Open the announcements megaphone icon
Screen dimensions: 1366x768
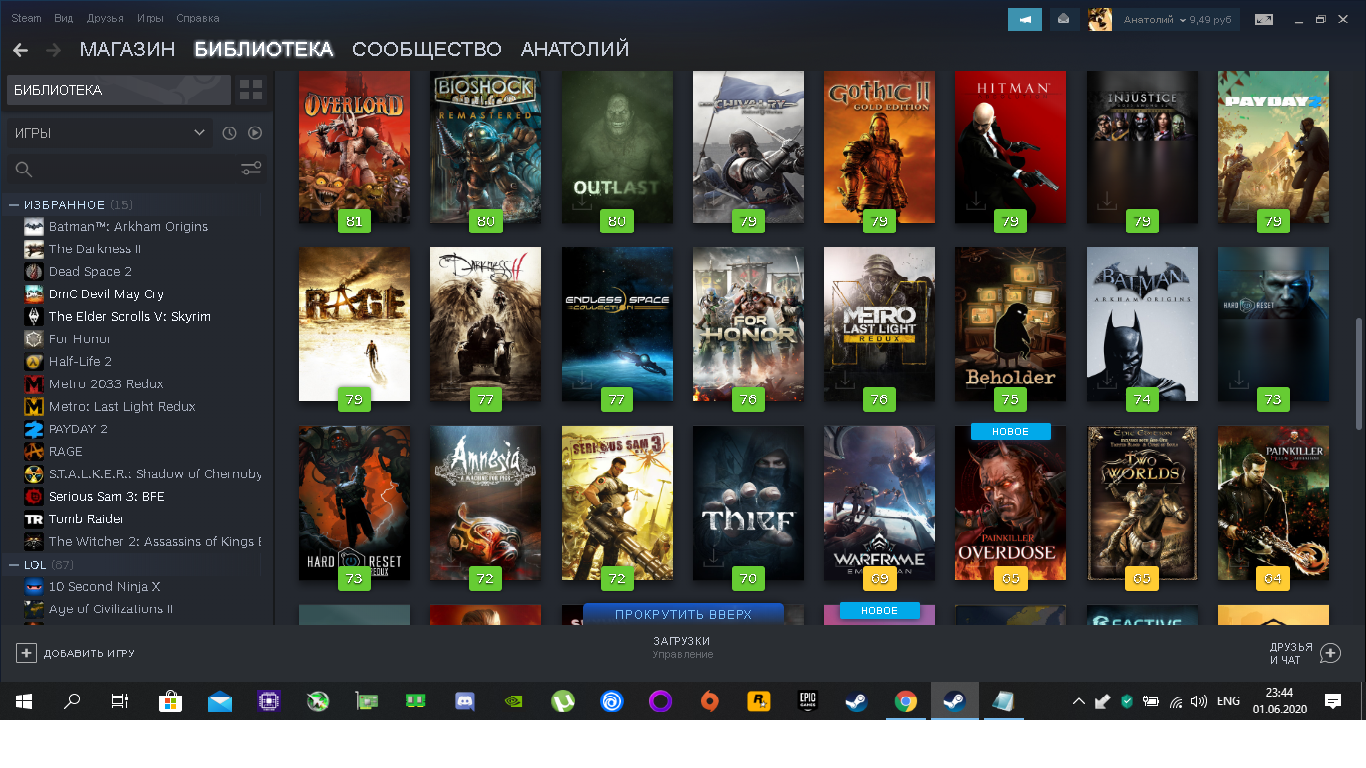1025,19
